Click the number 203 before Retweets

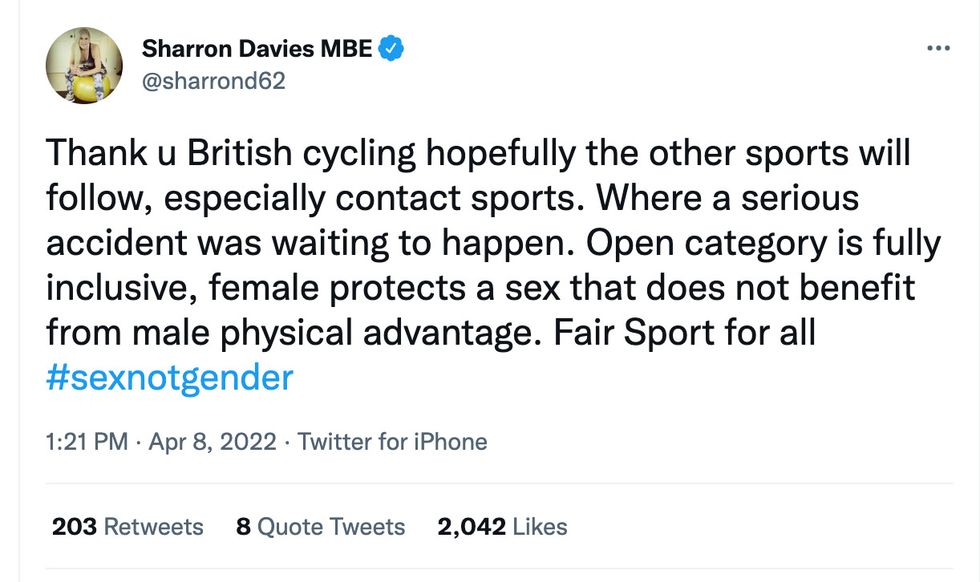74,527
